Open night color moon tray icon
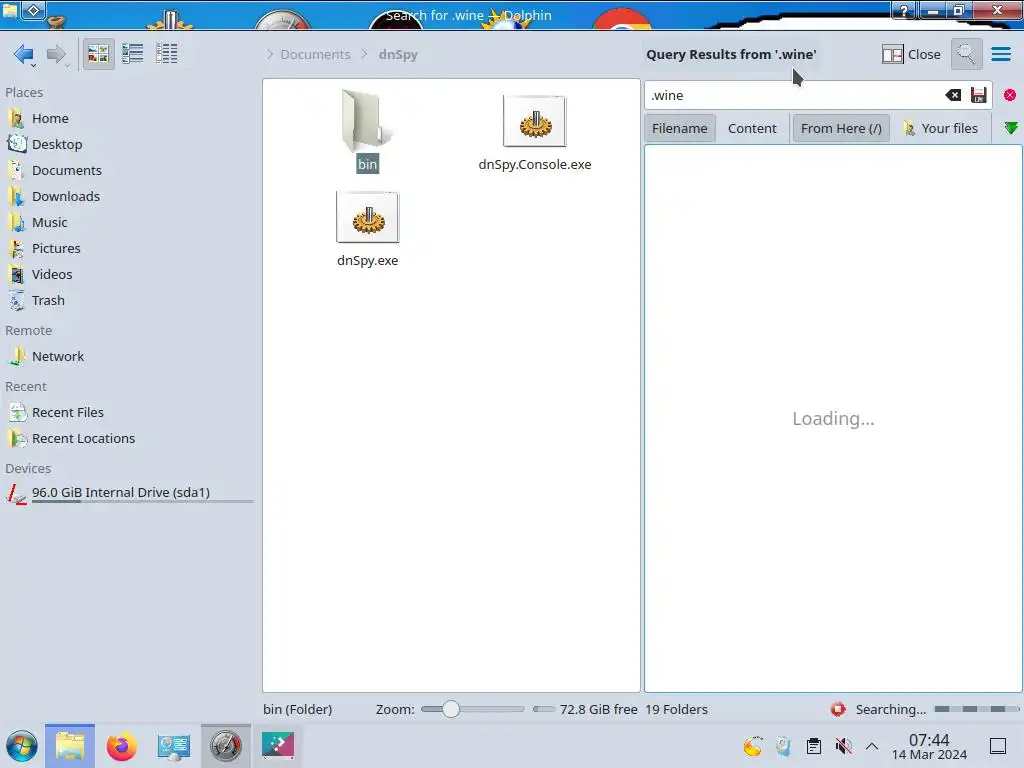Viewport: 1024px width, 768px height. pos(753,746)
